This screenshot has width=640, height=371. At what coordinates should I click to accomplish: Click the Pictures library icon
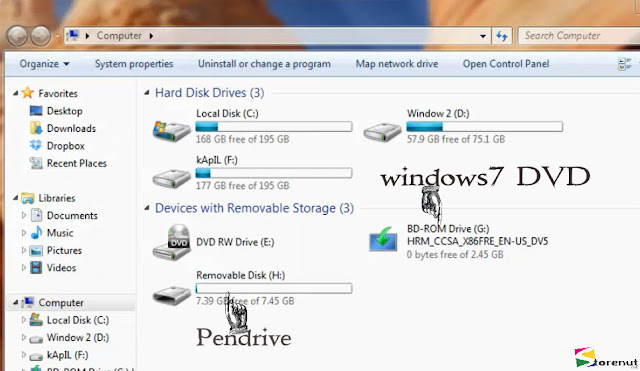(36, 250)
